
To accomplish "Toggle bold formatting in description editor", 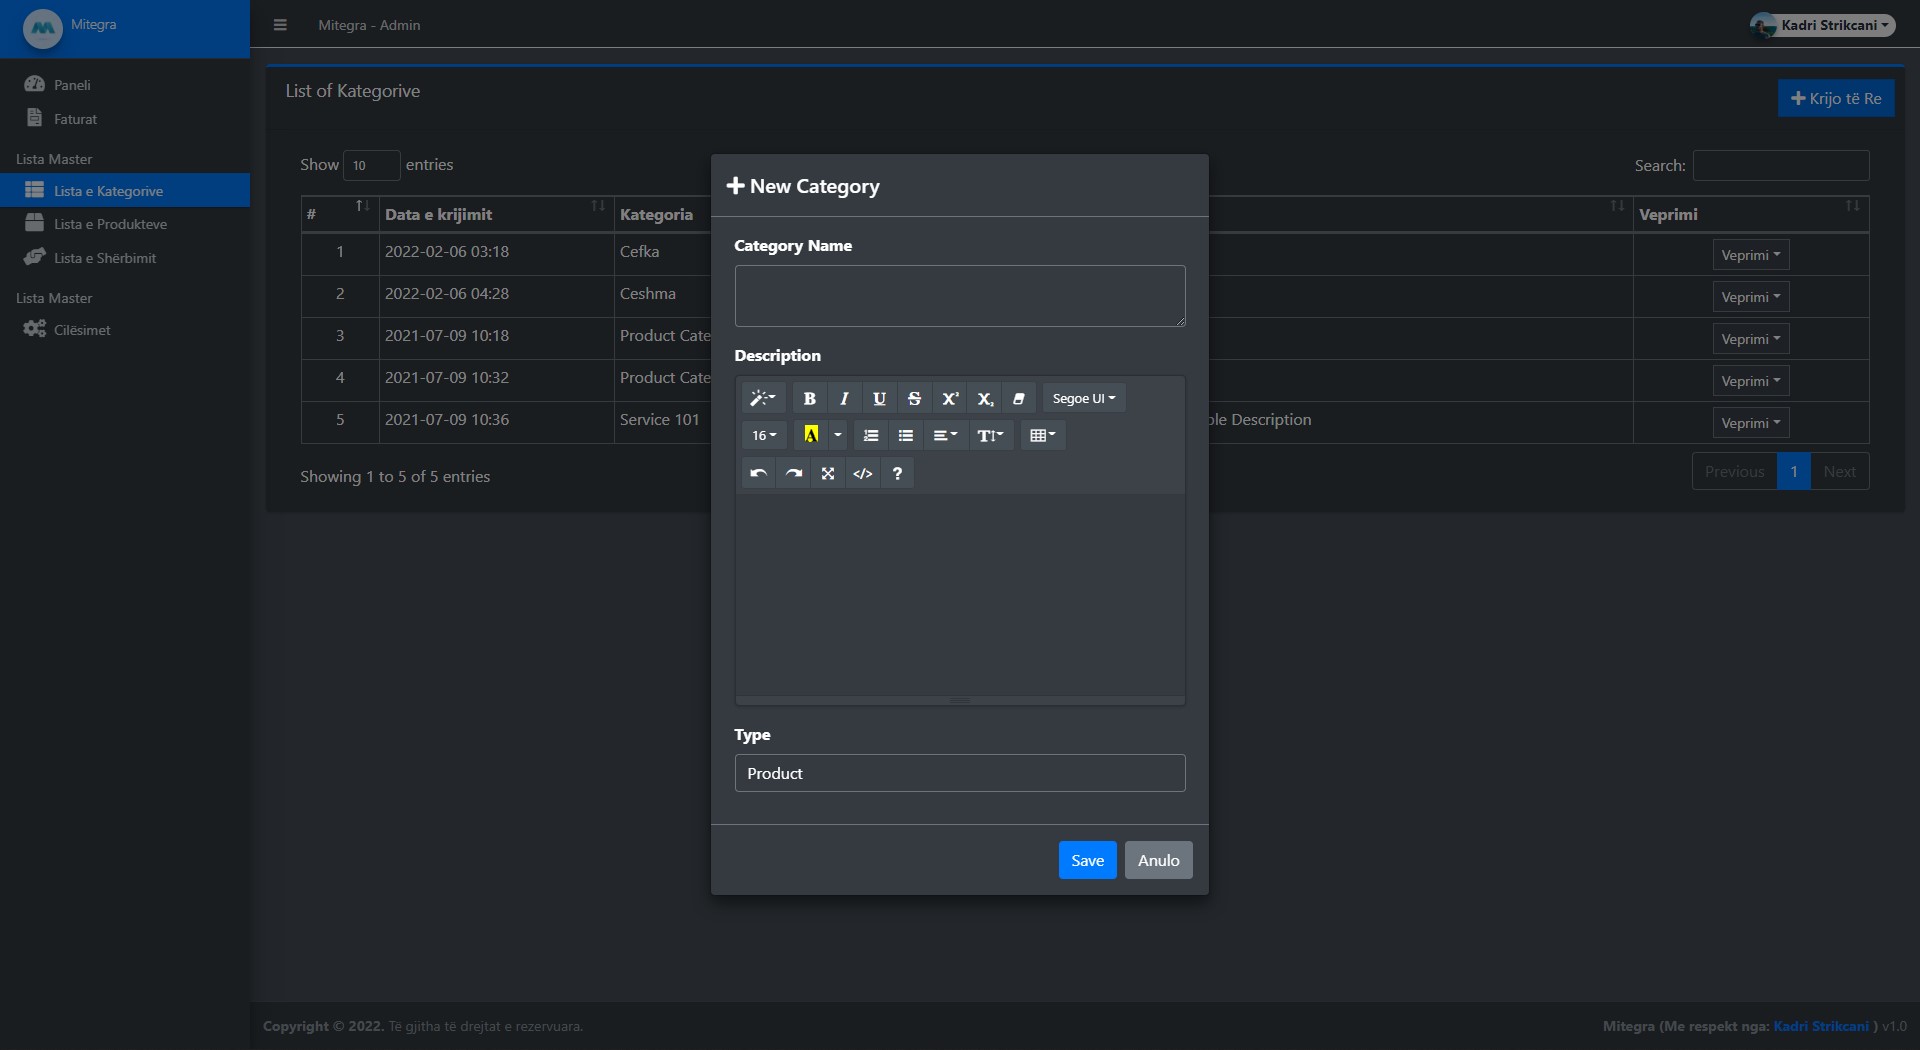I will [x=809, y=398].
